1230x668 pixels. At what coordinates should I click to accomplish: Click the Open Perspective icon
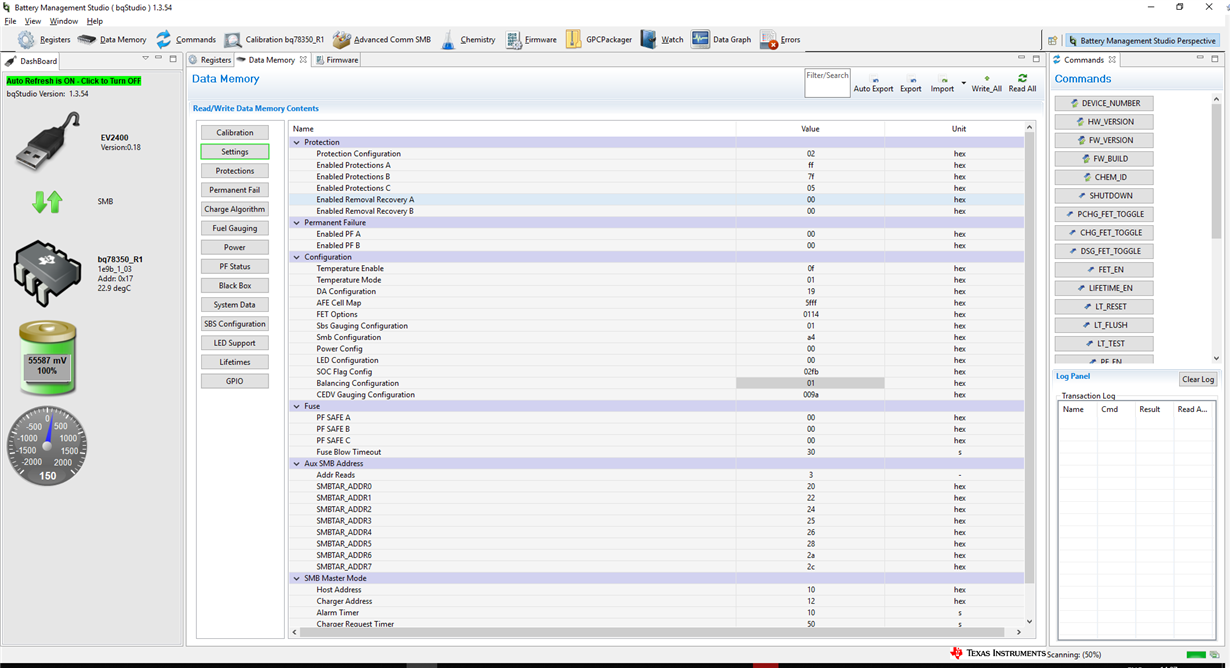1052,41
